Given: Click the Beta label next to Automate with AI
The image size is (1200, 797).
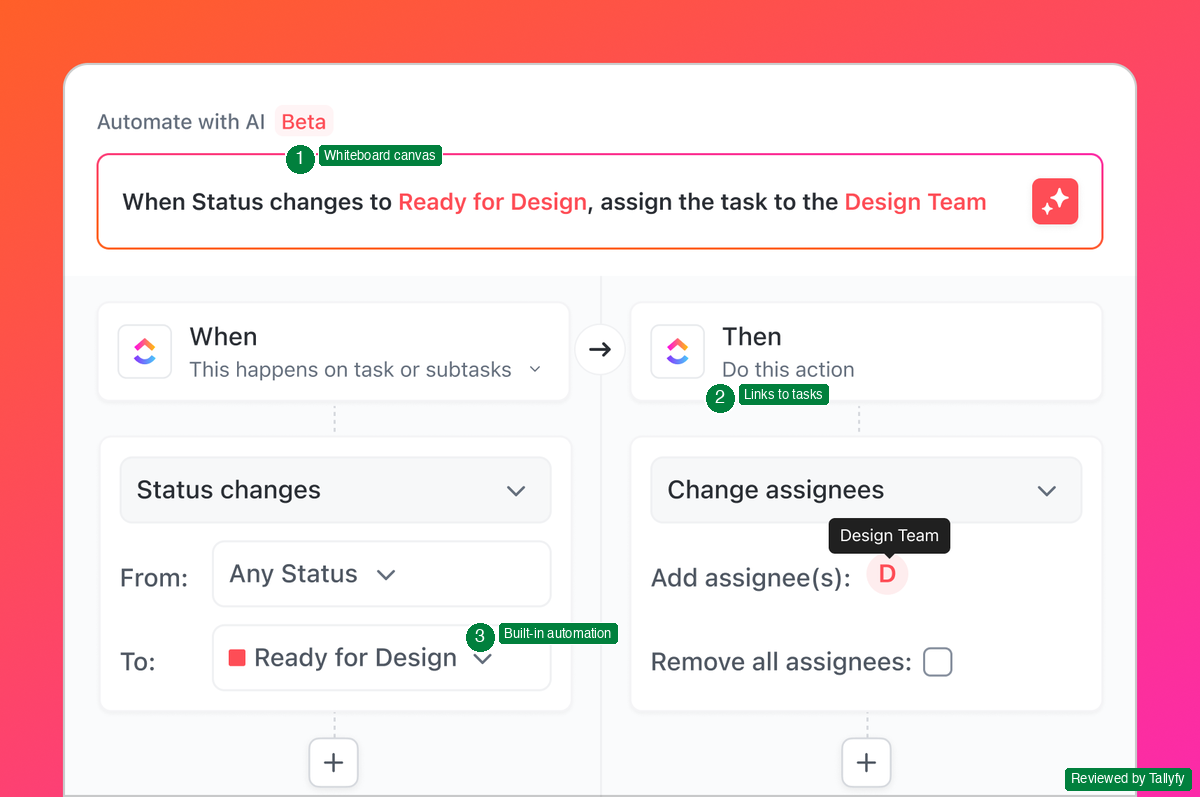Looking at the screenshot, I should (x=303, y=121).
